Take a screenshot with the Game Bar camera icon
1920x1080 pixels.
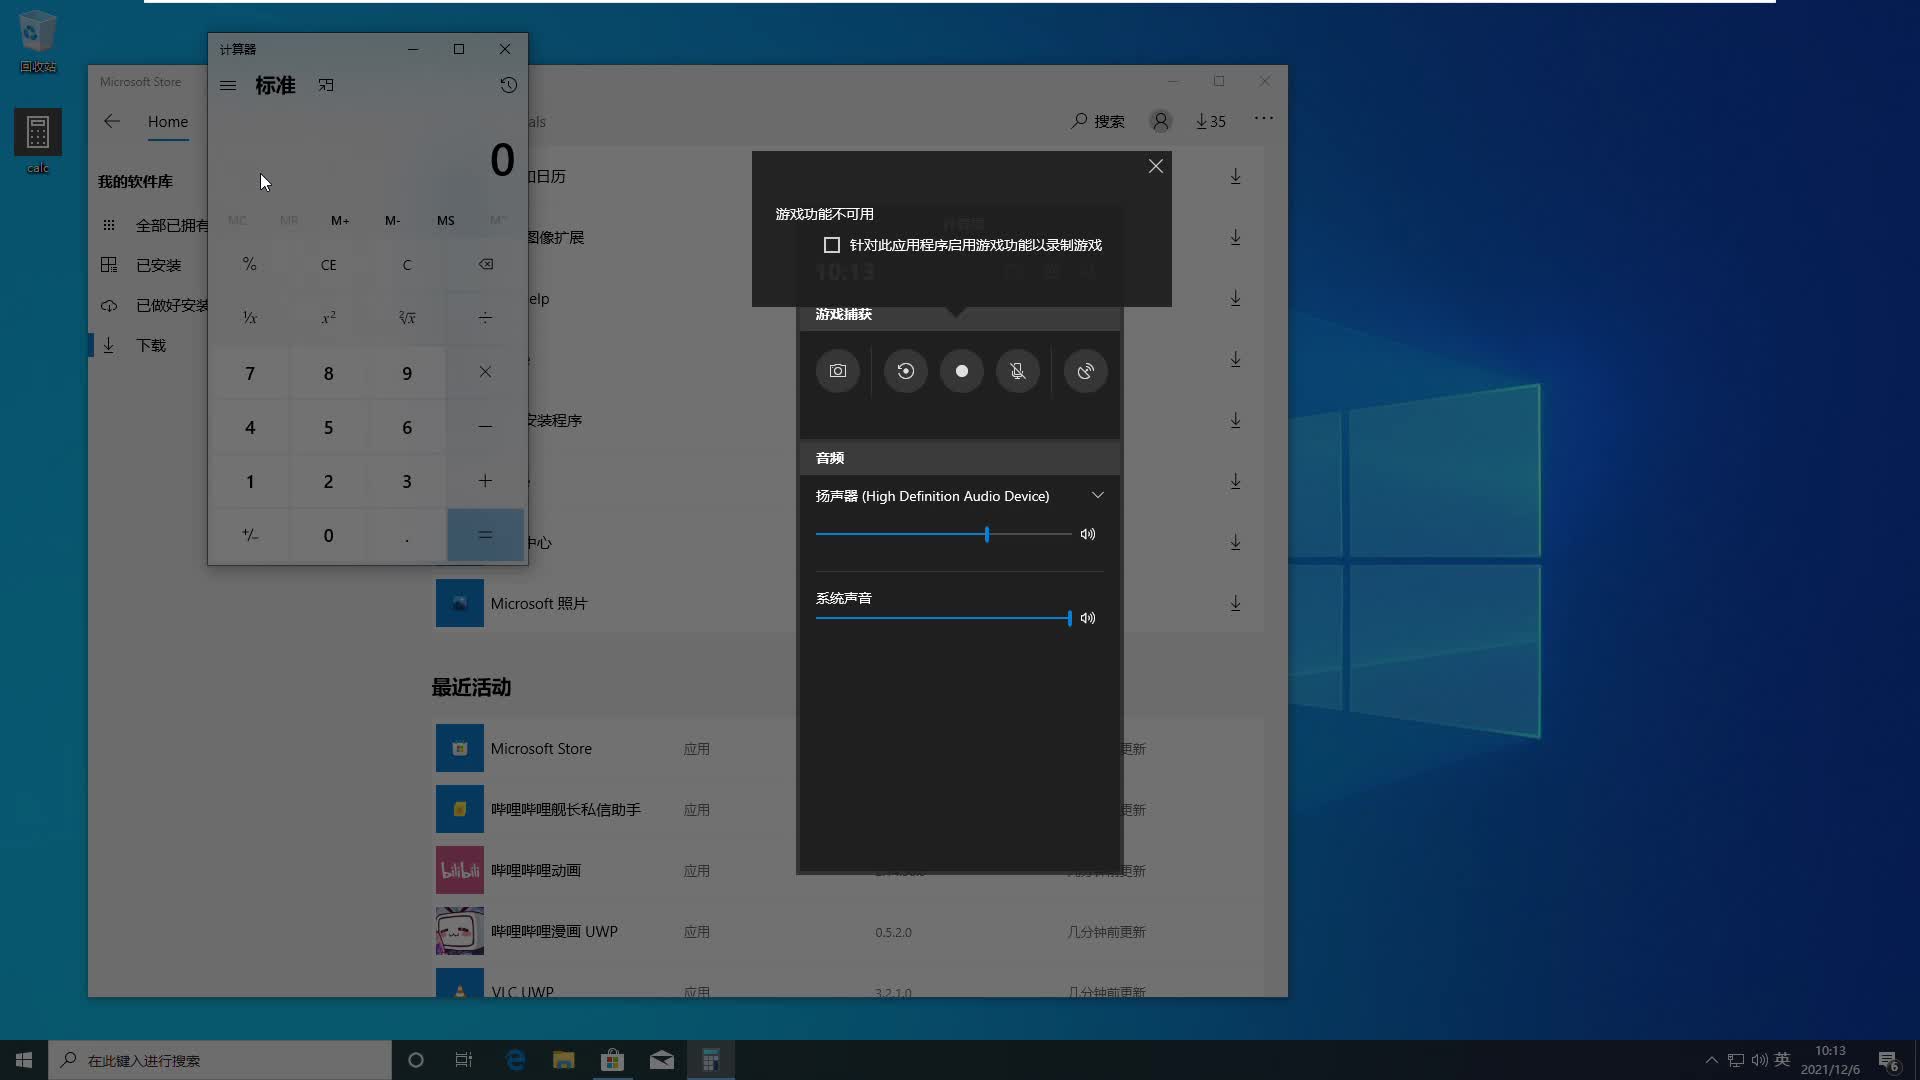(x=838, y=371)
